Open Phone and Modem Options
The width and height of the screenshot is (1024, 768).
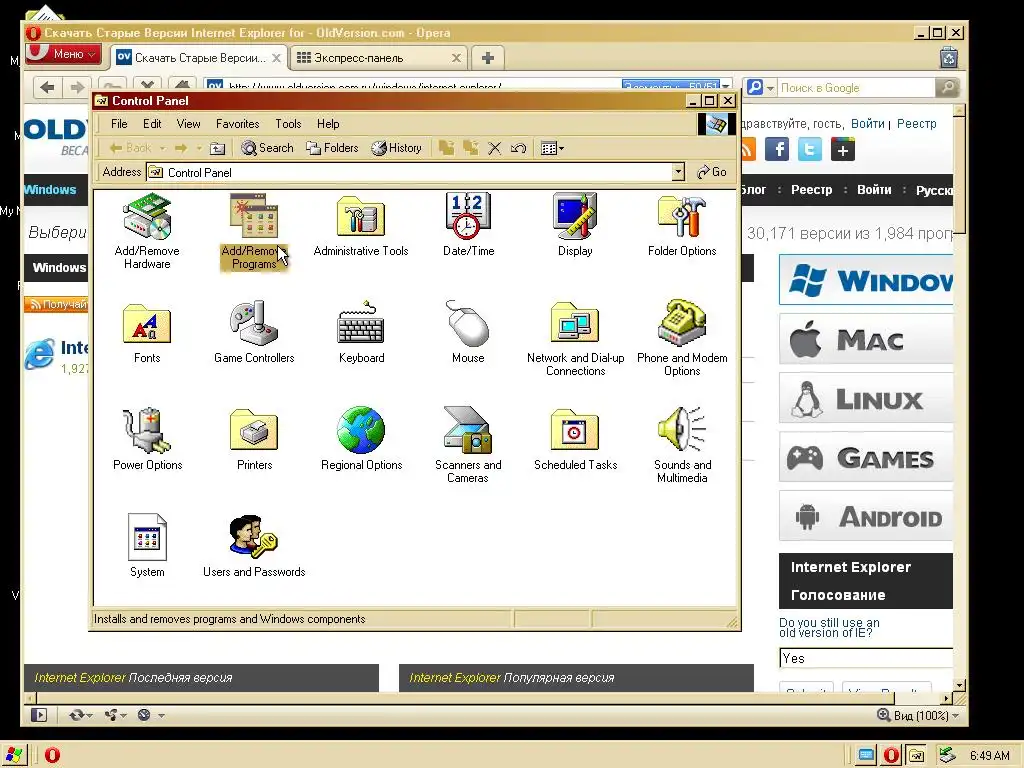[x=682, y=338]
